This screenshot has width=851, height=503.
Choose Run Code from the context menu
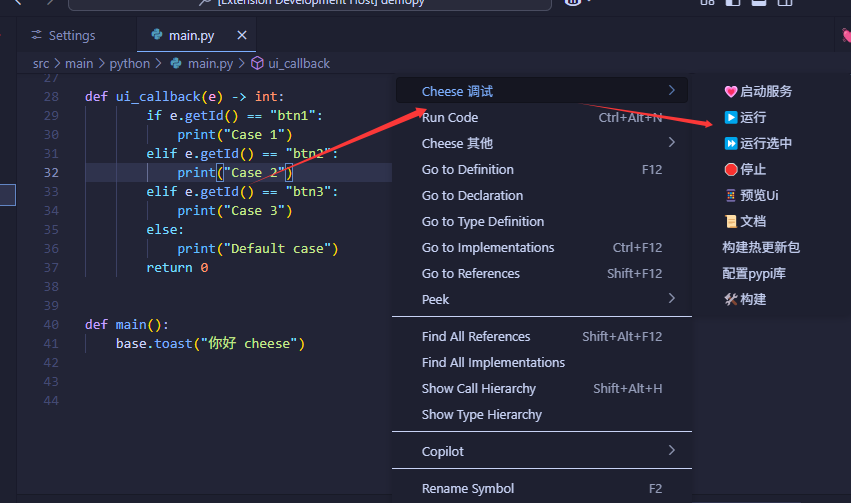[542, 117]
